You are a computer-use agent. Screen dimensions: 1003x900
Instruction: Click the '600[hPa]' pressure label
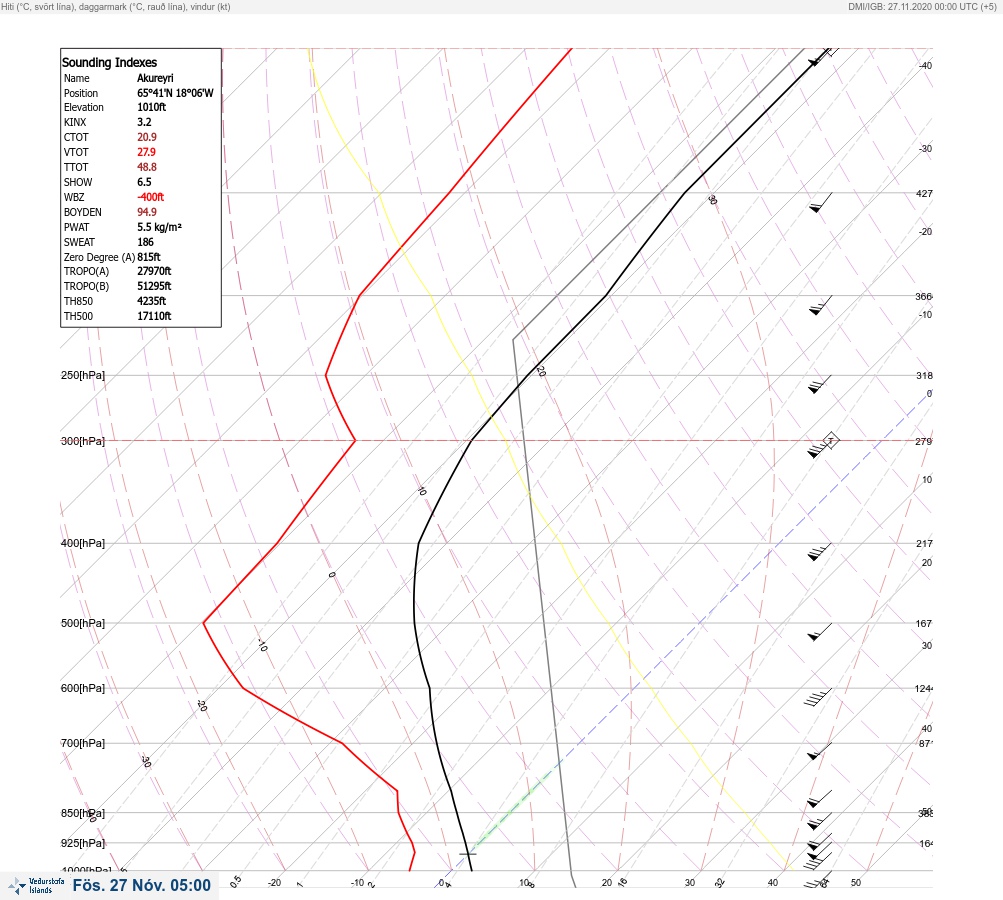click(x=83, y=688)
